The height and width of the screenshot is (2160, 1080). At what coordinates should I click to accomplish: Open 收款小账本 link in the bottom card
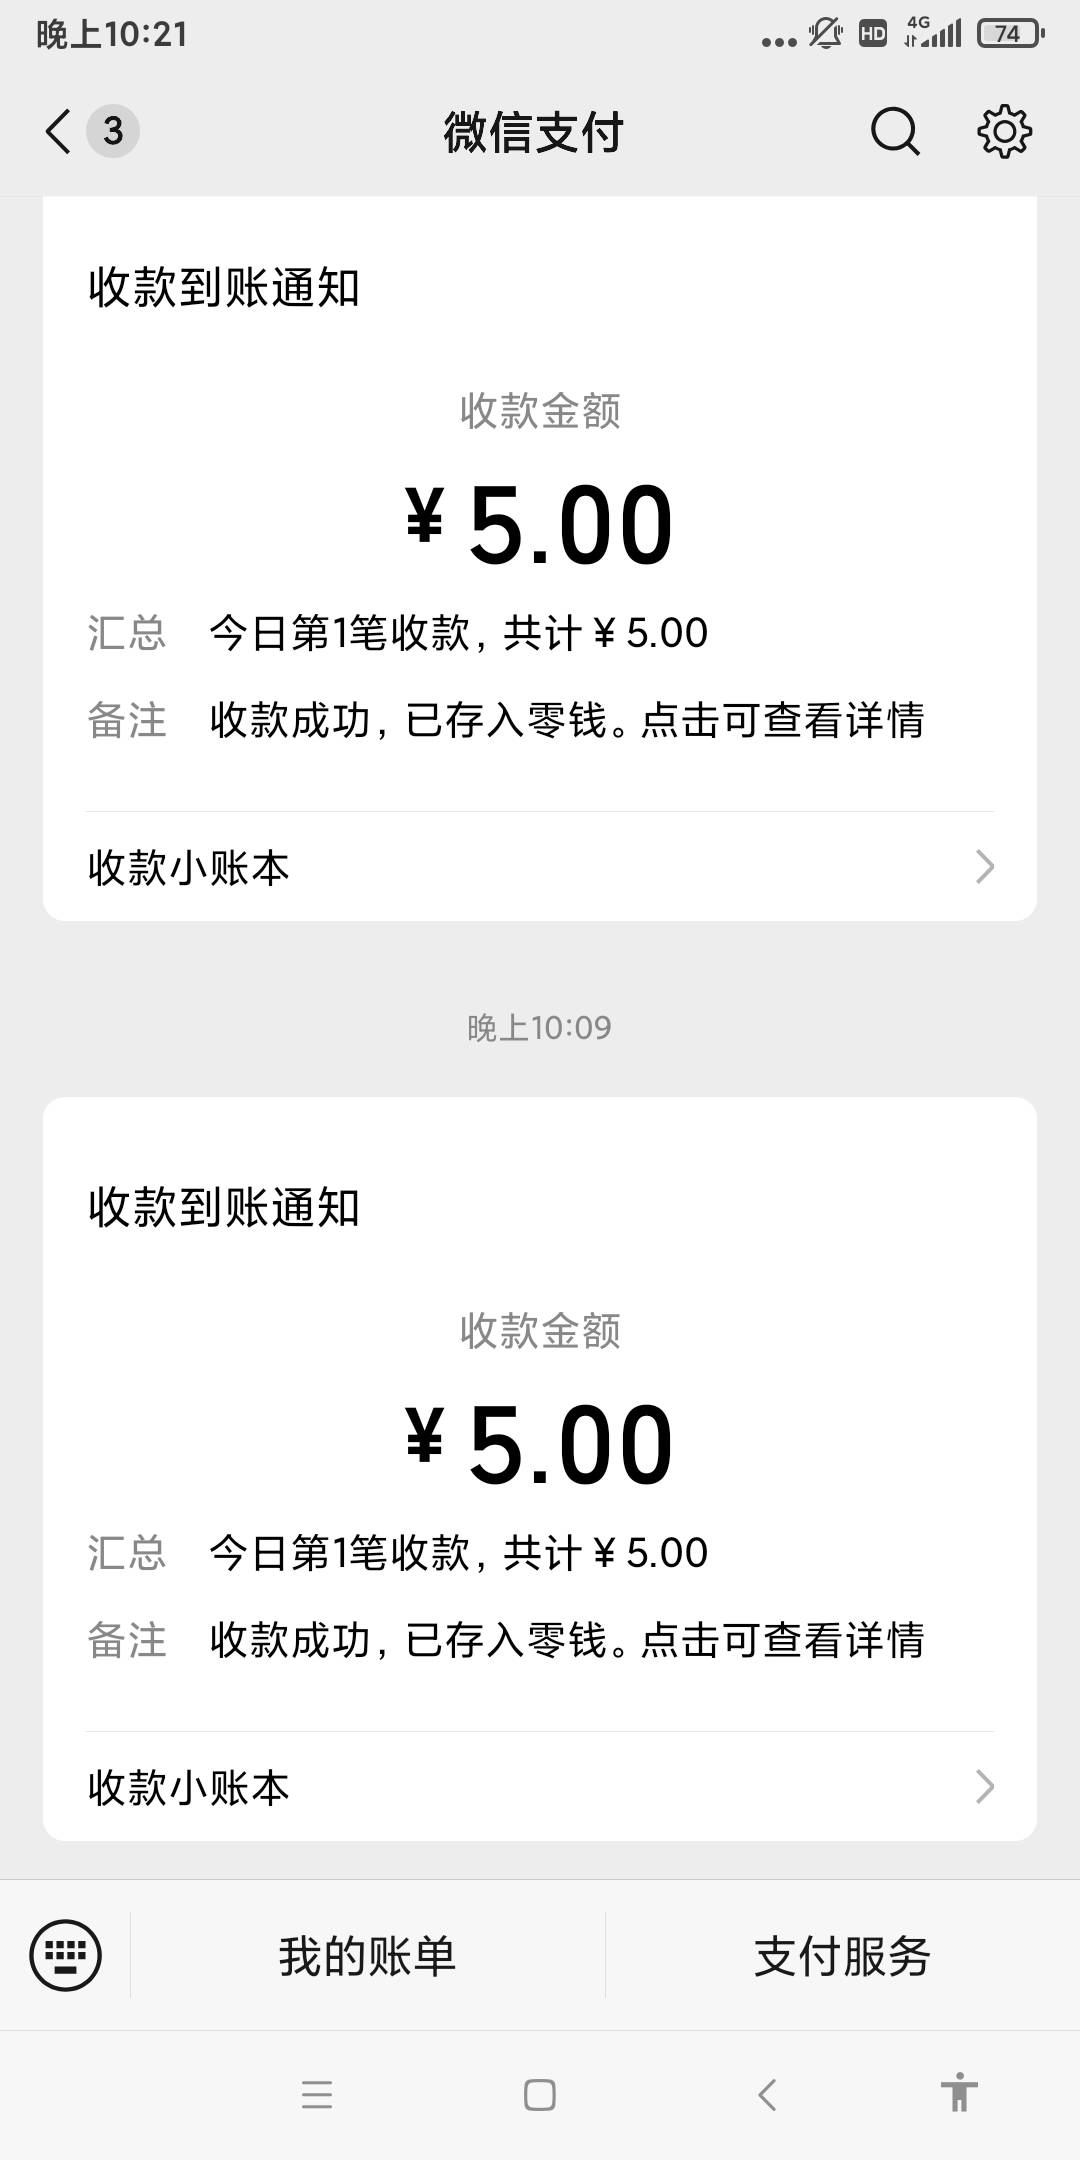(x=189, y=1787)
